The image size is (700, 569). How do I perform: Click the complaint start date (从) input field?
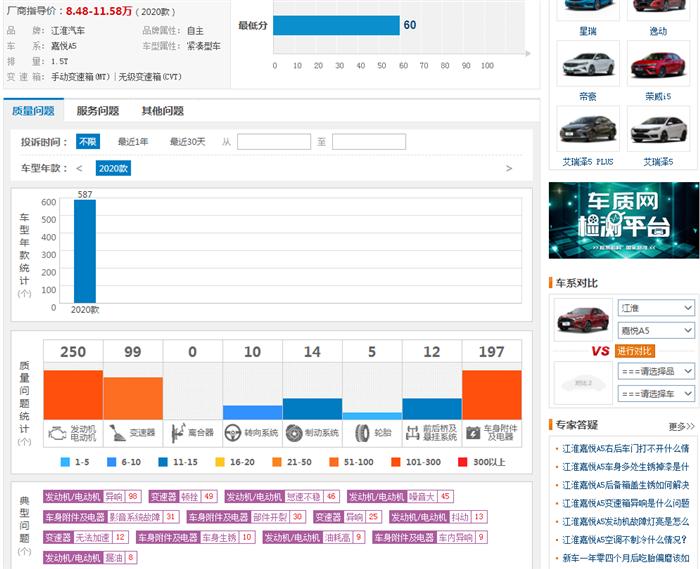click(x=274, y=142)
